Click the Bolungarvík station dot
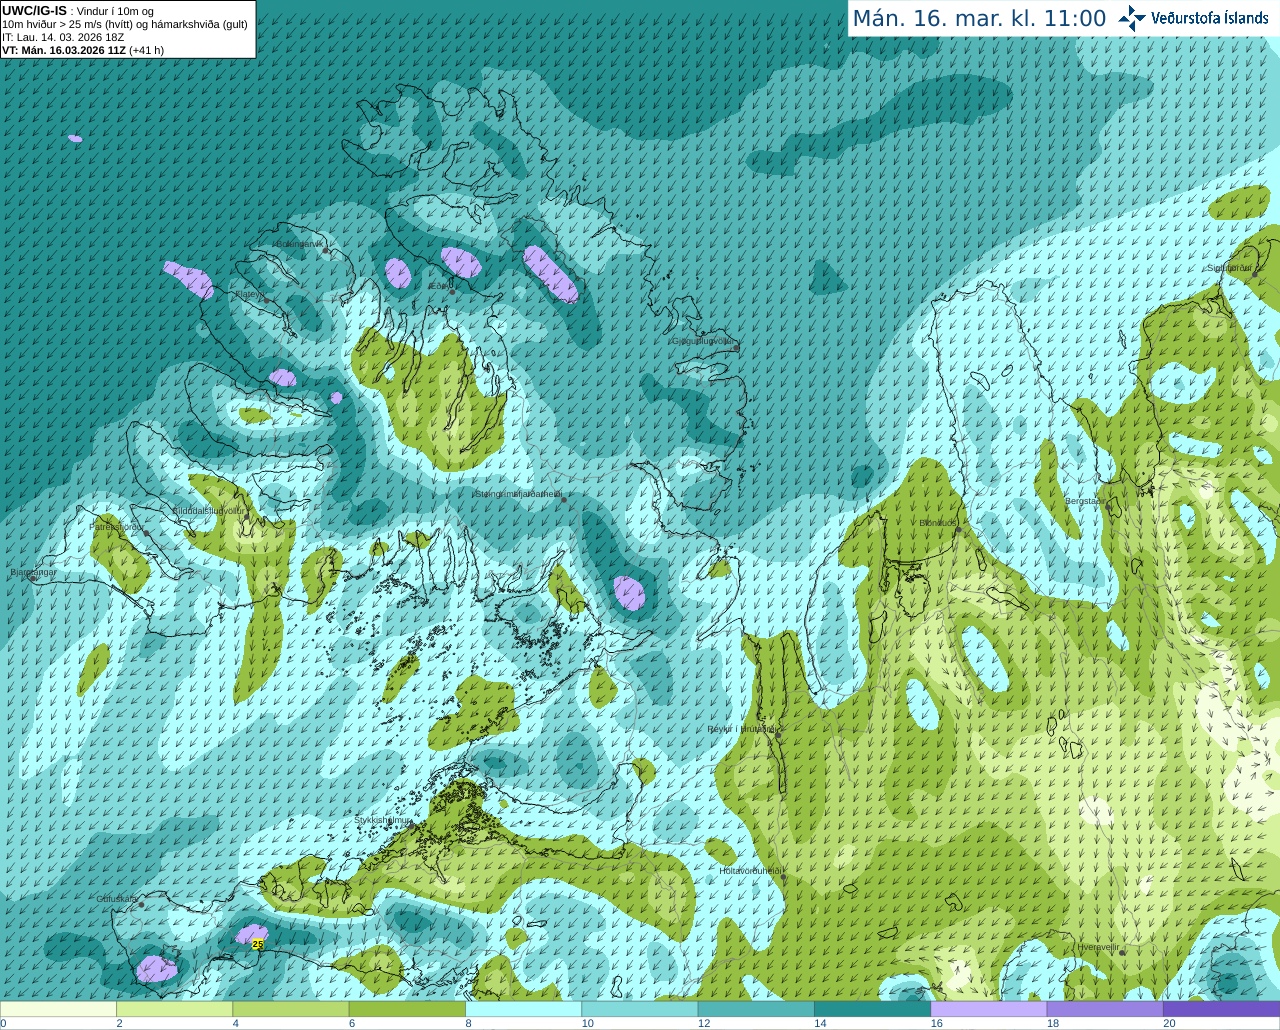The height and width of the screenshot is (1030, 1280). [326, 251]
